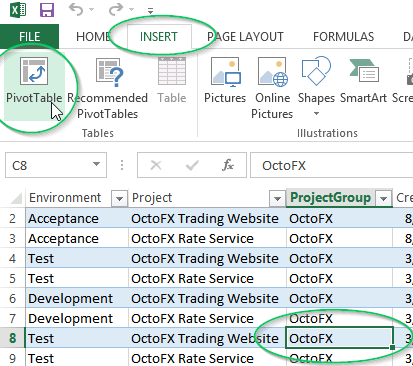
Task: Click the Undo arrow
Action: coord(76,10)
